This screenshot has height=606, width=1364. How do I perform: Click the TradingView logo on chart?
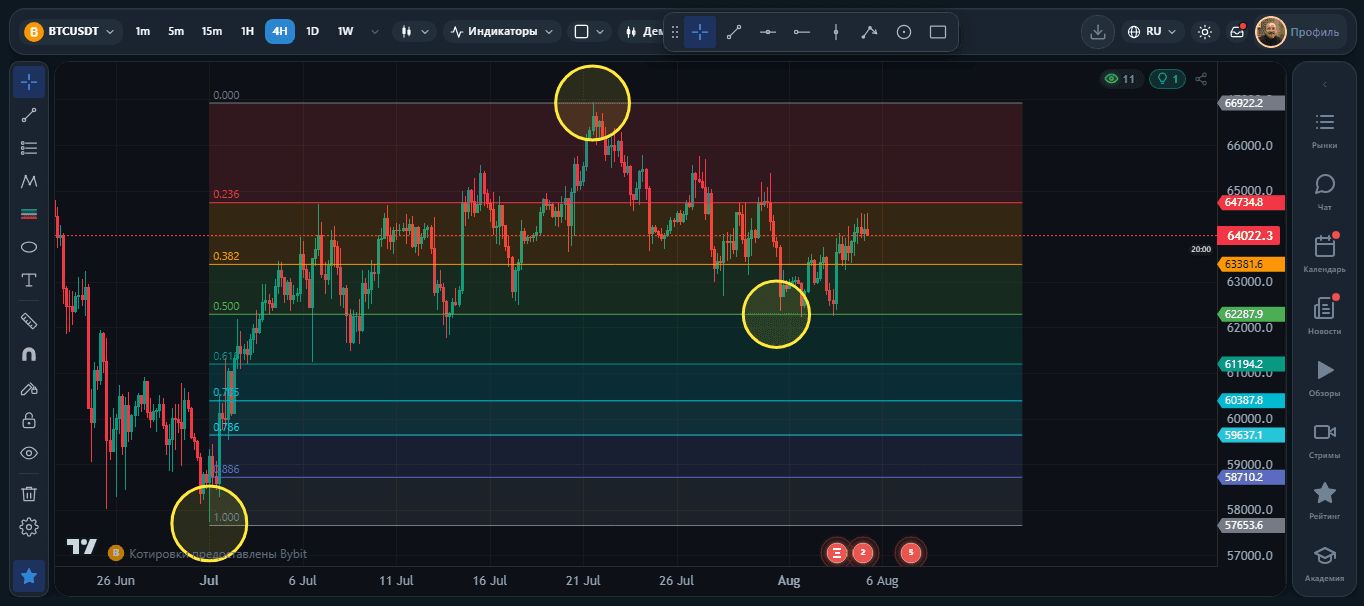point(81,547)
